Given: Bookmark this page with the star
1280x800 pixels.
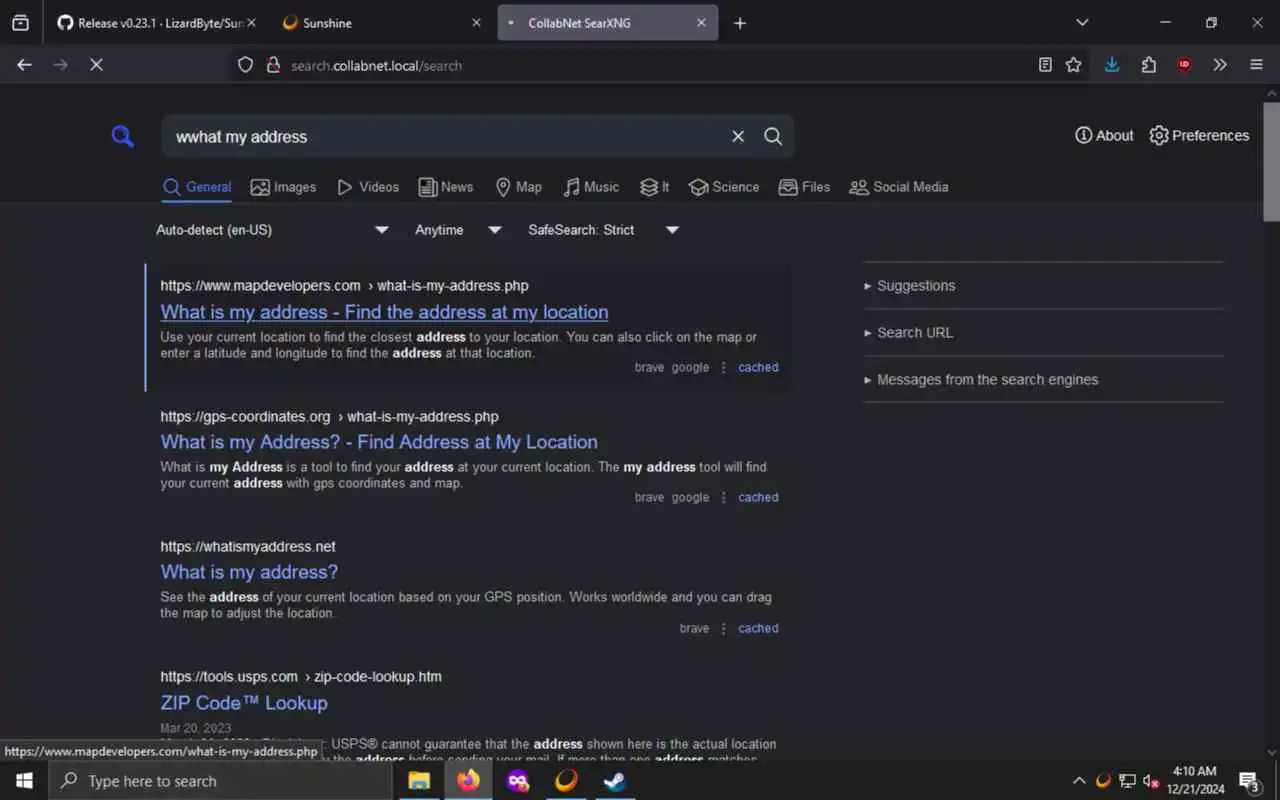Looking at the screenshot, I should 1073,64.
